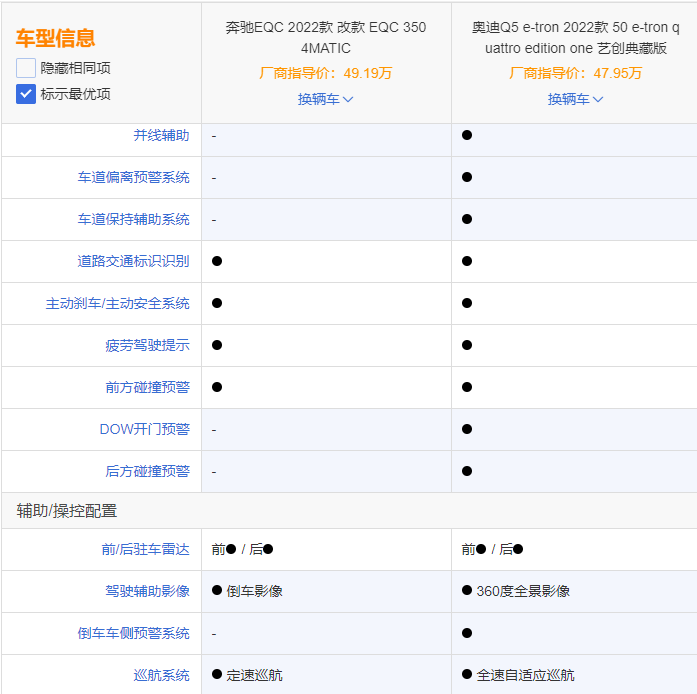This screenshot has height=694, width=697.
Task: Open the 并线辅助 parameter link
Action: 161,135
